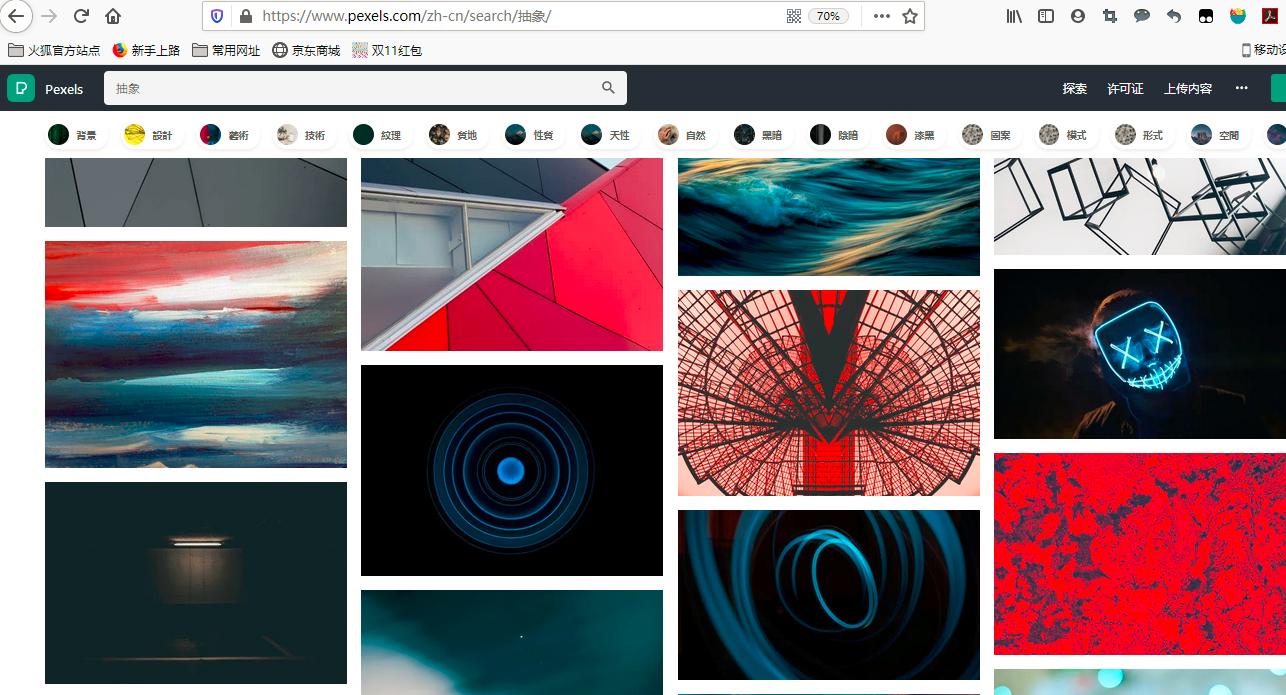This screenshot has height=695, width=1286.
Task: Choose the 性質 tag chip
Action: coord(530,135)
